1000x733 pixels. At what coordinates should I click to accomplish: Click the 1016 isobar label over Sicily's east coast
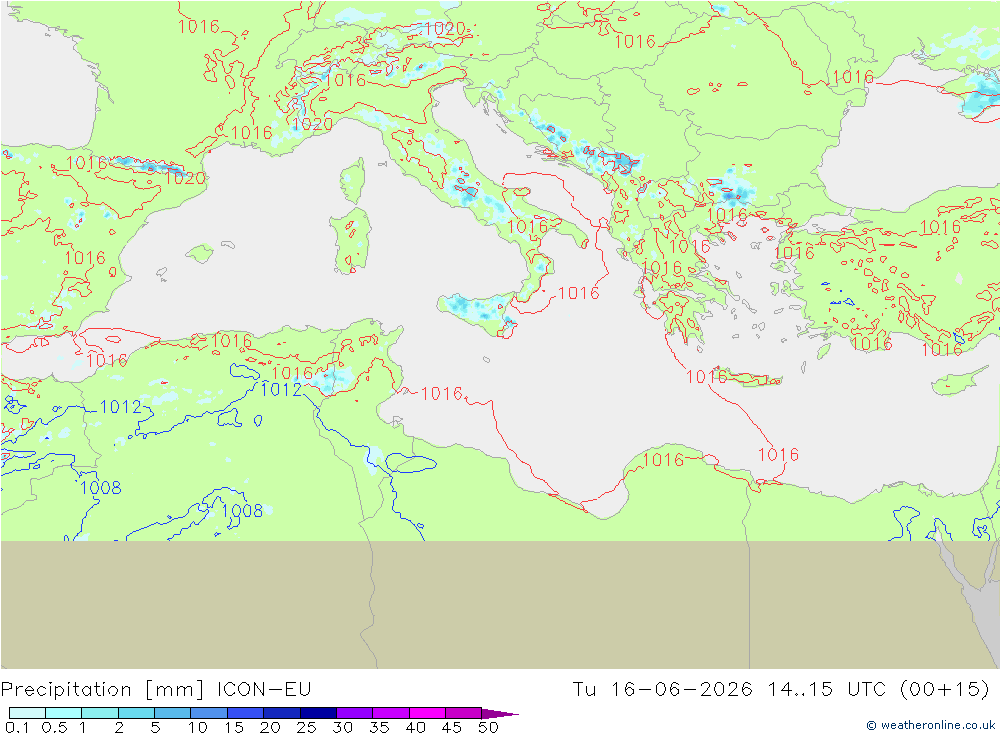[x=578, y=293]
